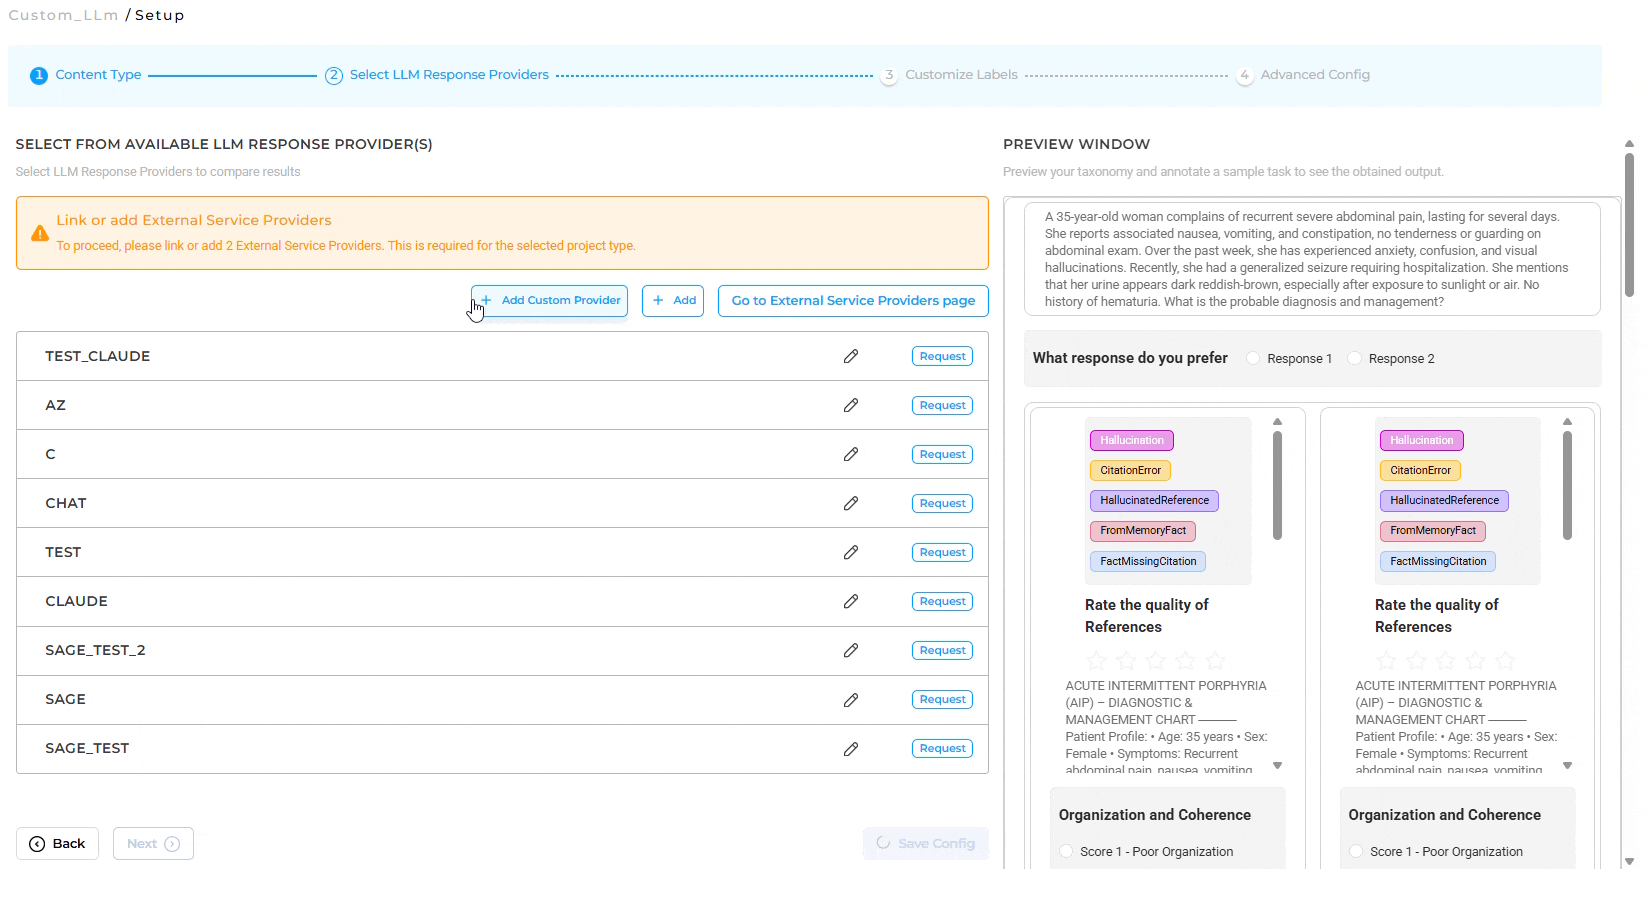Edit the SAGE_TEST provider row
1650x902 pixels.
pos(850,748)
